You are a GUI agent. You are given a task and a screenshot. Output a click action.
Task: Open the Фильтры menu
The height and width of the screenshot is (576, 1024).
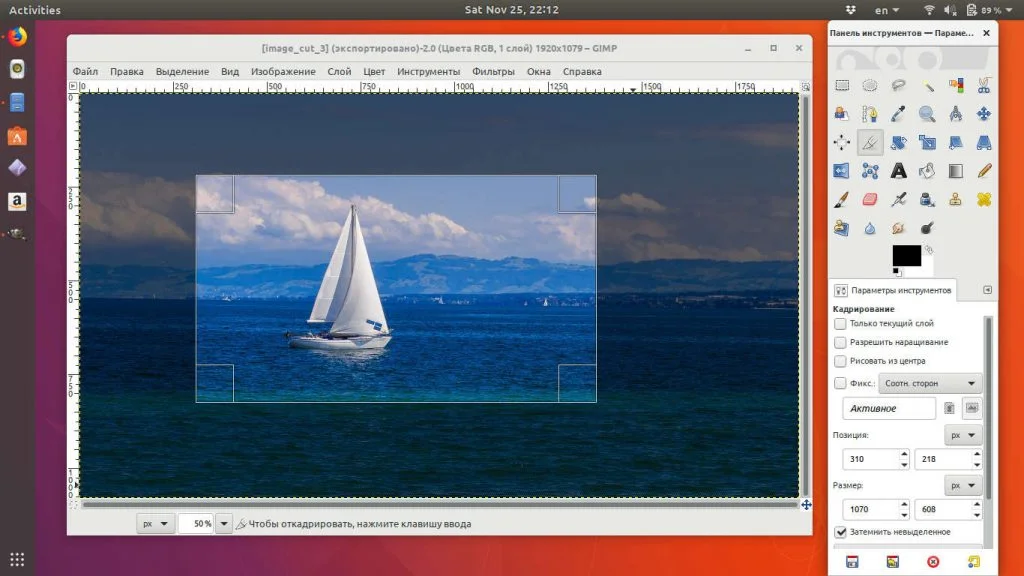click(494, 72)
